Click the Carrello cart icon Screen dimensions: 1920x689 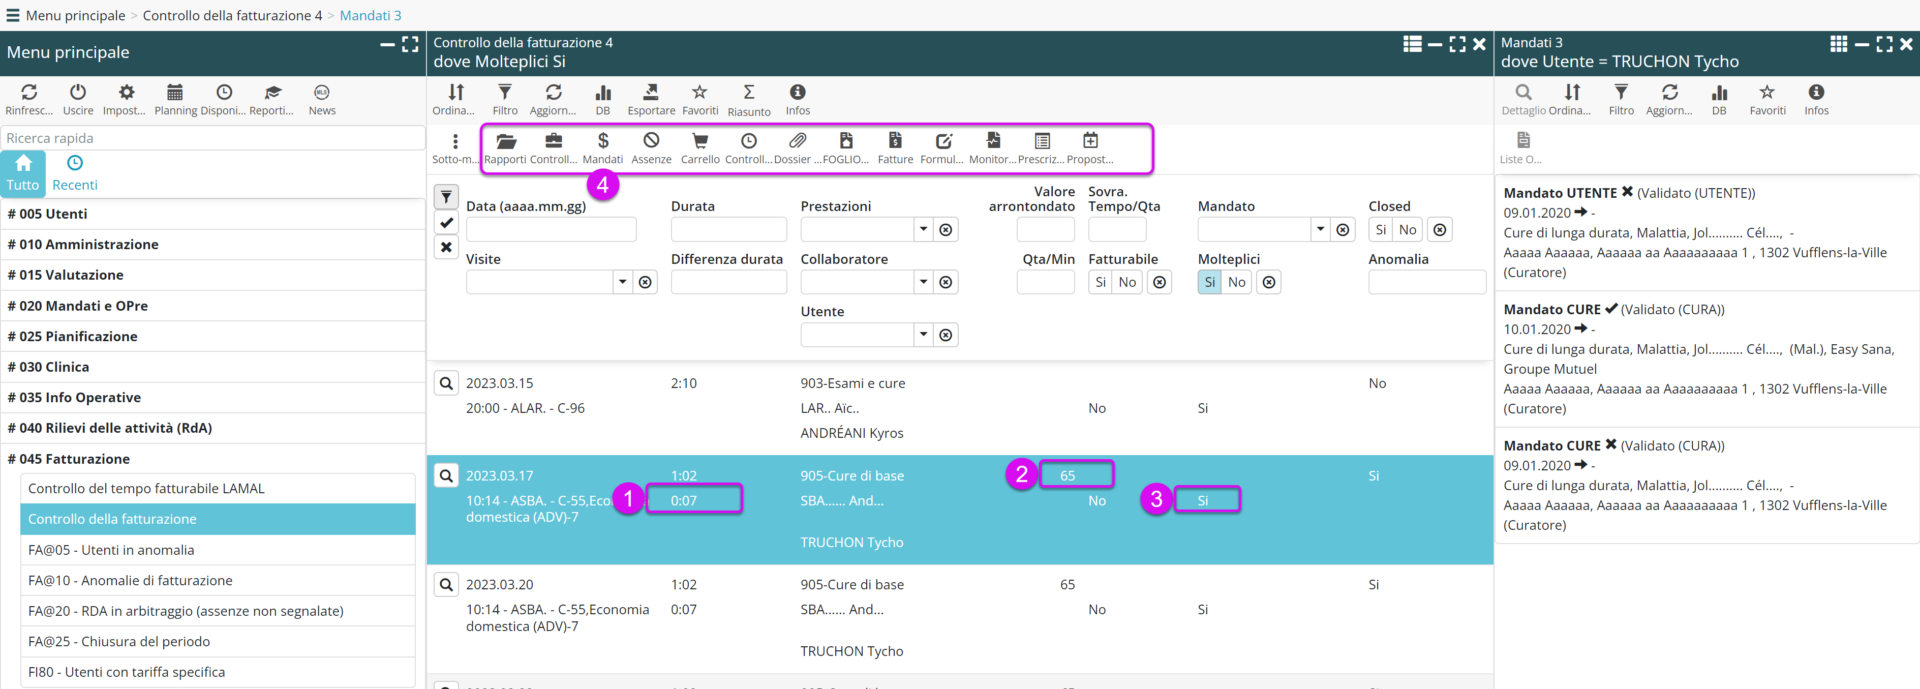[x=700, y=142]
